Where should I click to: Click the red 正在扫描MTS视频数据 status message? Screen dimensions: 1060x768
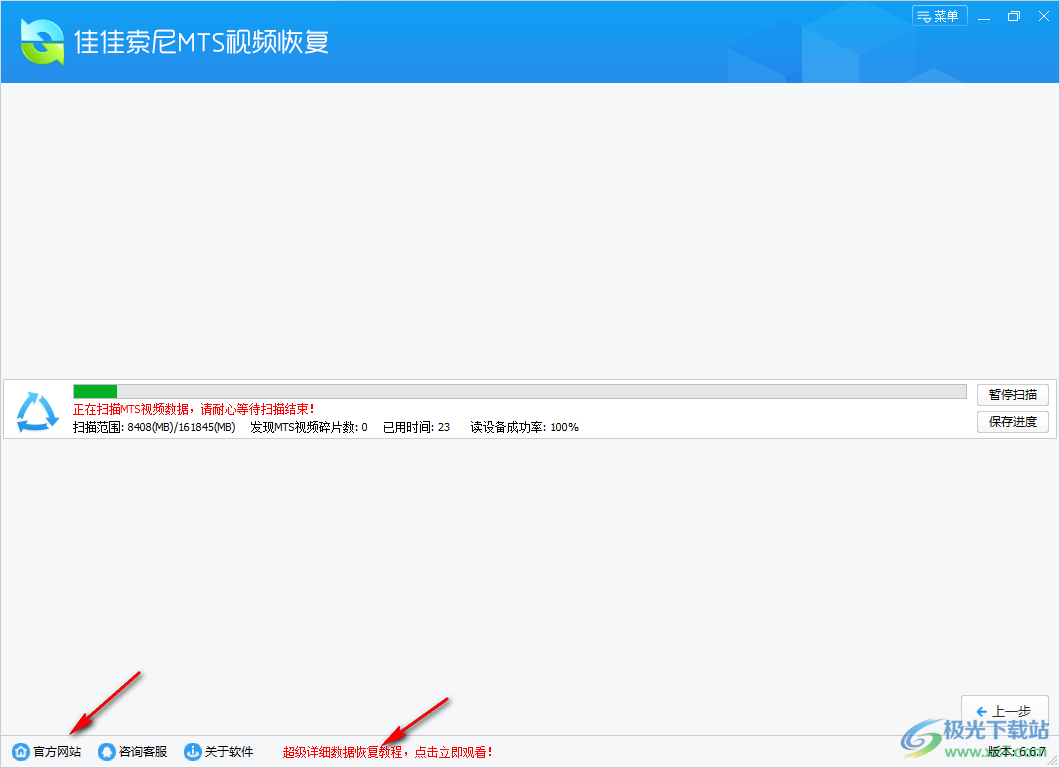tap(194, 409)
